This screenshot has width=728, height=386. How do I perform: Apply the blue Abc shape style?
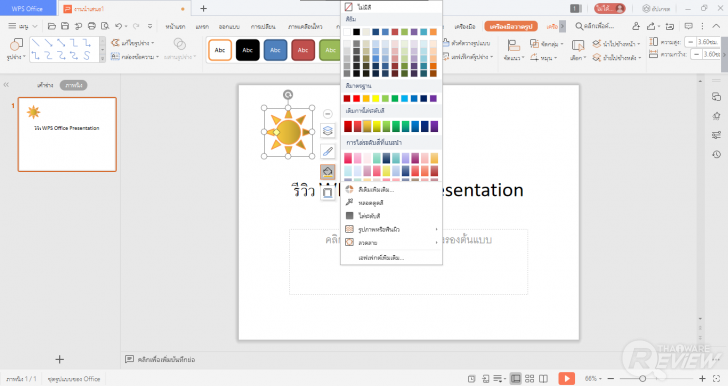[x=275, y=50]
